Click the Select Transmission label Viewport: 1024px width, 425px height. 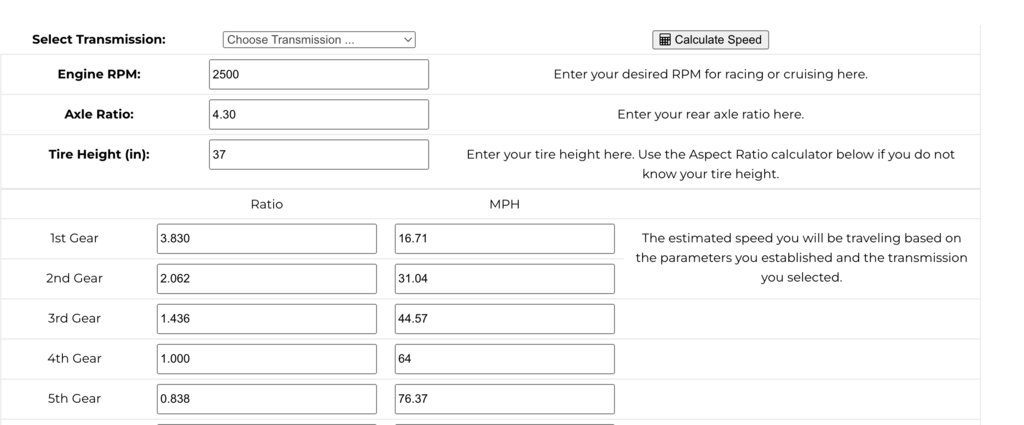tap(99, 39)
